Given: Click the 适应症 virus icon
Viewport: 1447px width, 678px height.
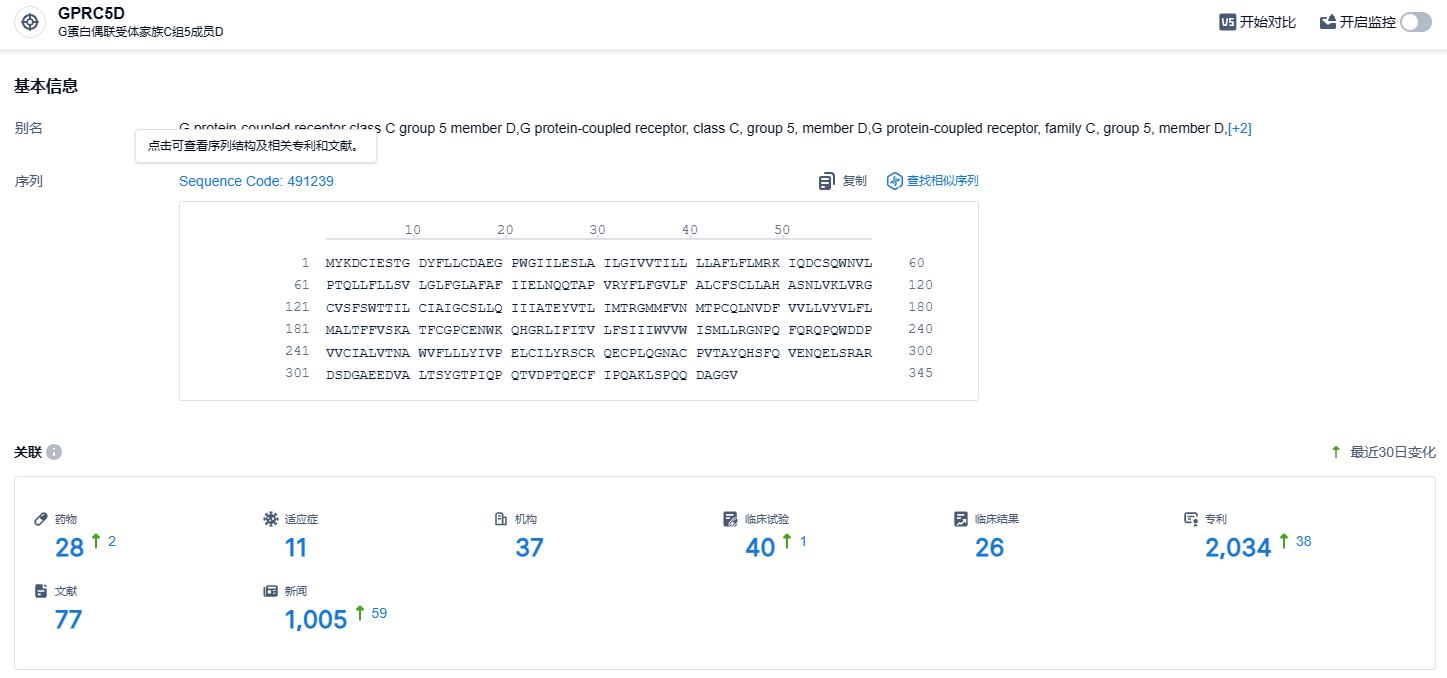Looking at the screenshot, I should click(270, 519).
